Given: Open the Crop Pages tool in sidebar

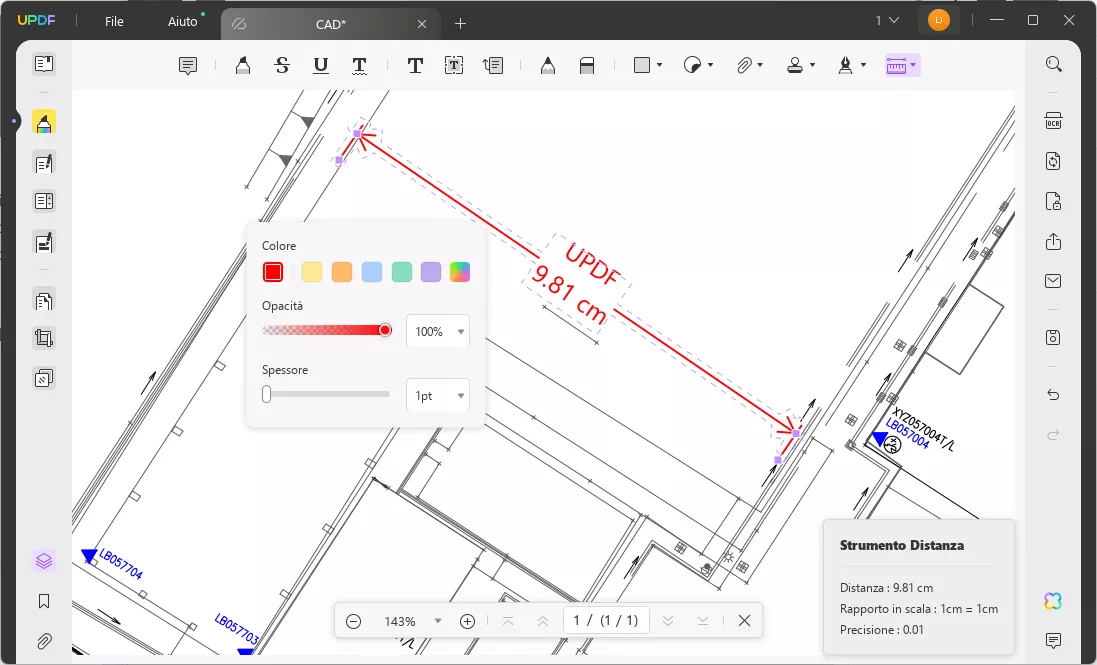Looking at the screenshot, I should coord(44,338).
